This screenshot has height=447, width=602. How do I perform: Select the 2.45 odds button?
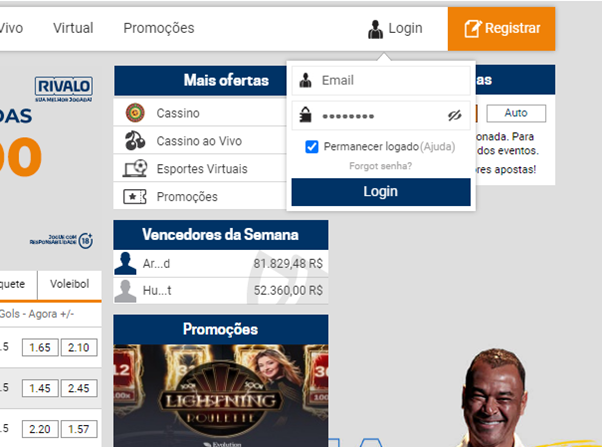coord(79,388)
